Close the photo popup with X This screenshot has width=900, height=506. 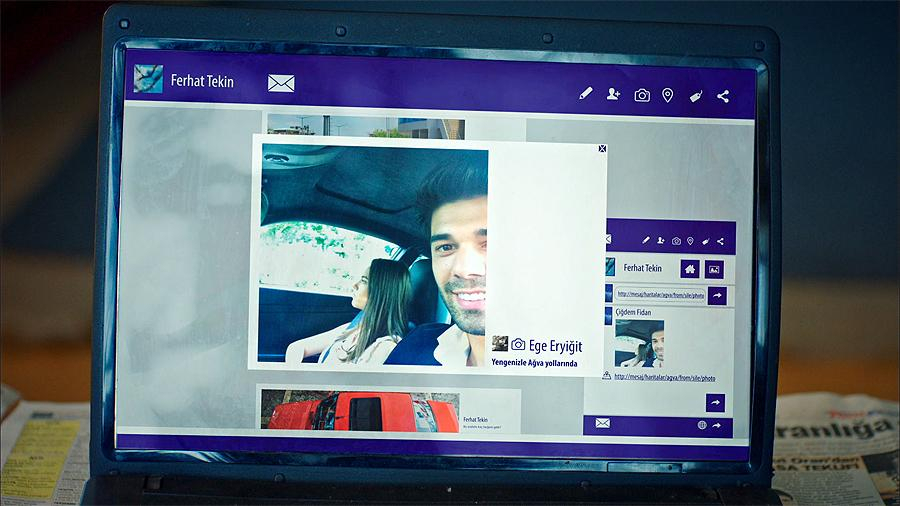click(602, 148)
